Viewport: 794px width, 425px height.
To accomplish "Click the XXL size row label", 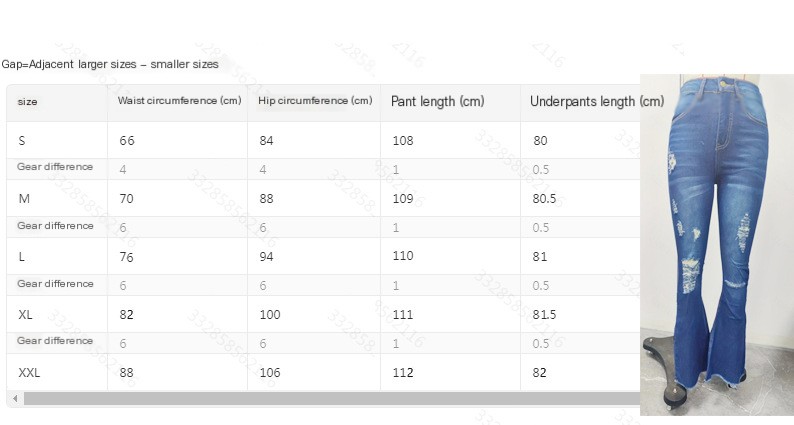I will [29, 373].
